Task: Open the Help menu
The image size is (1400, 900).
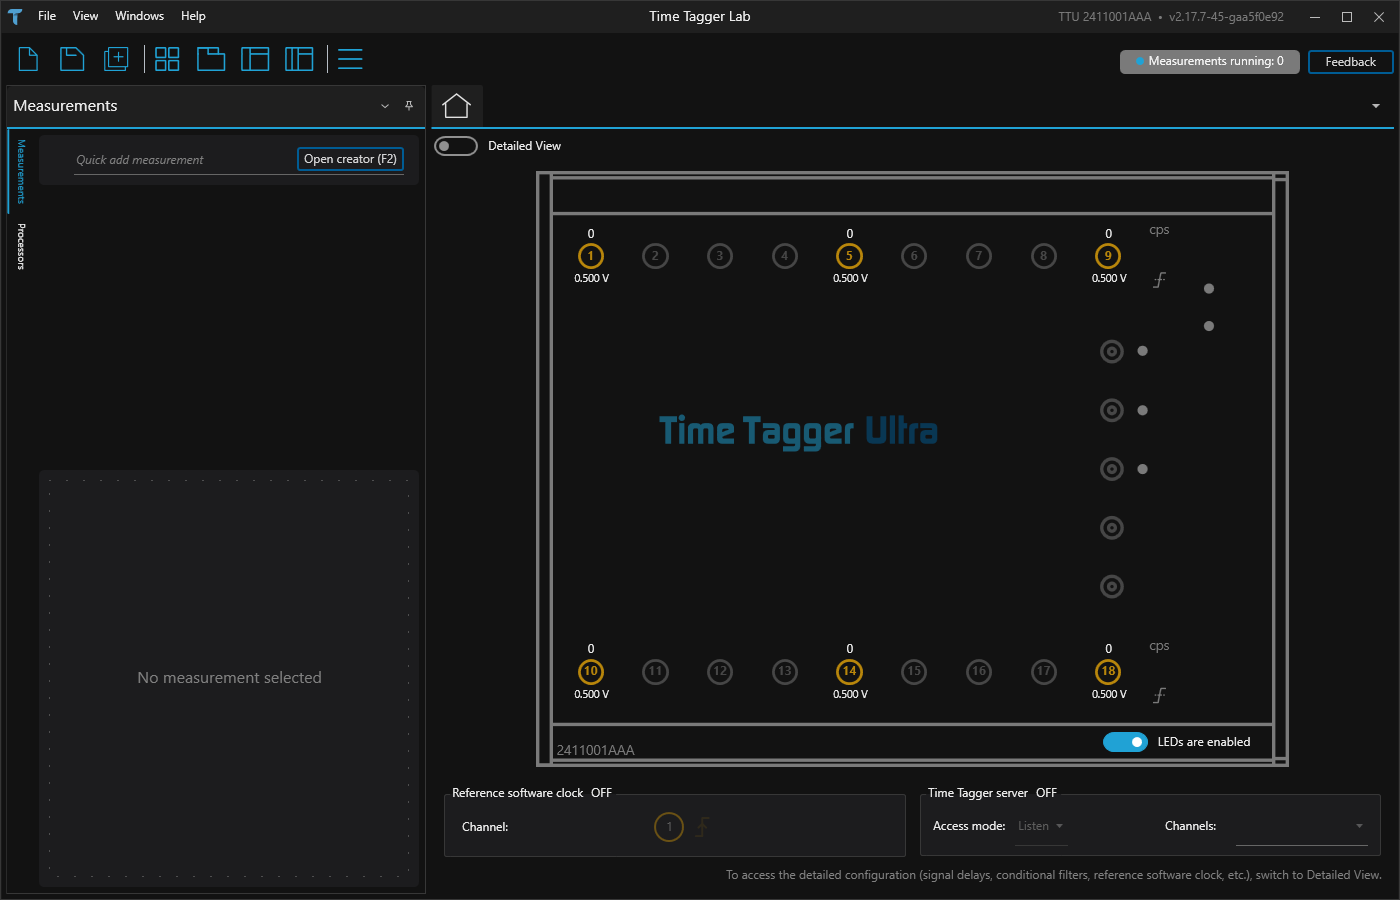Action: (193, 16)
